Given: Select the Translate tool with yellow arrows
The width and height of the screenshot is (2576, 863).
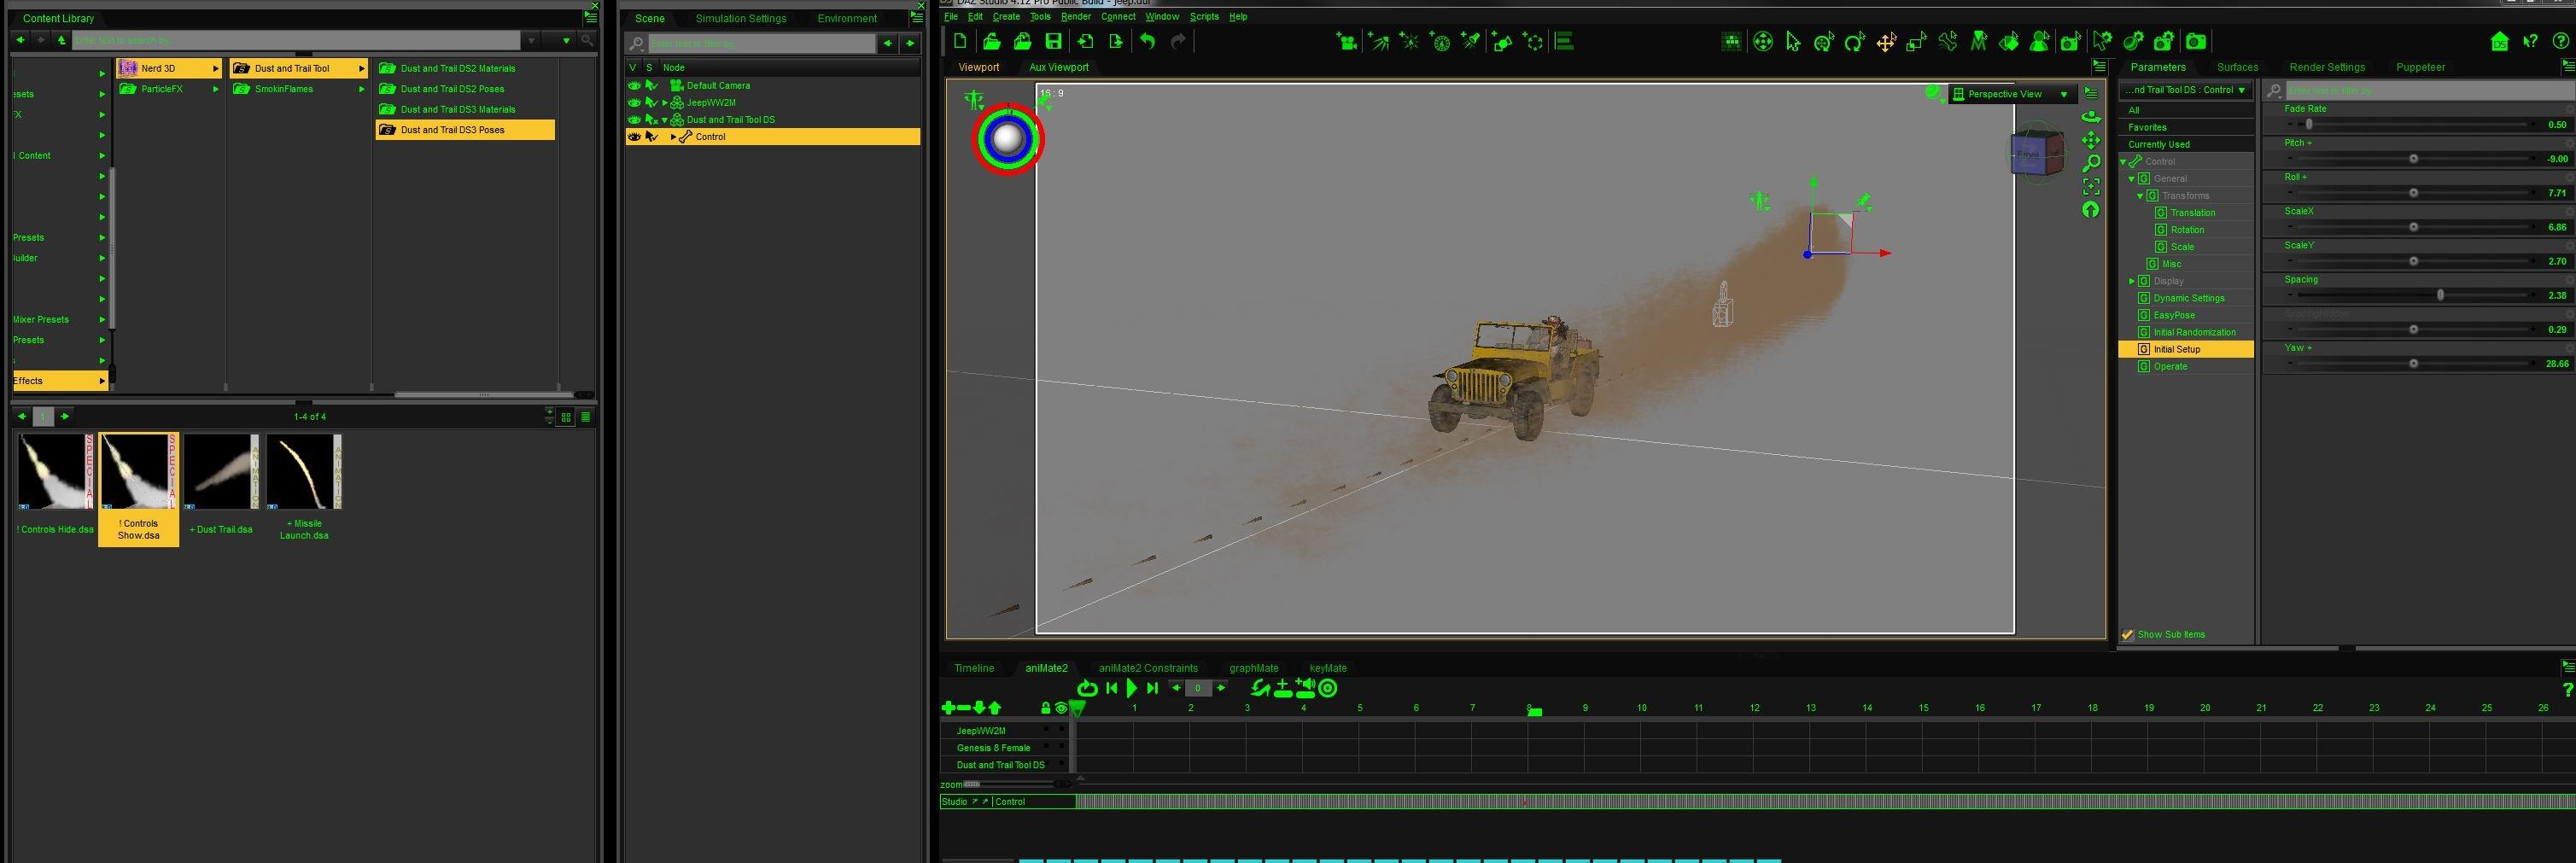Looking at the screenshot, I should (x=1886, y=41).
